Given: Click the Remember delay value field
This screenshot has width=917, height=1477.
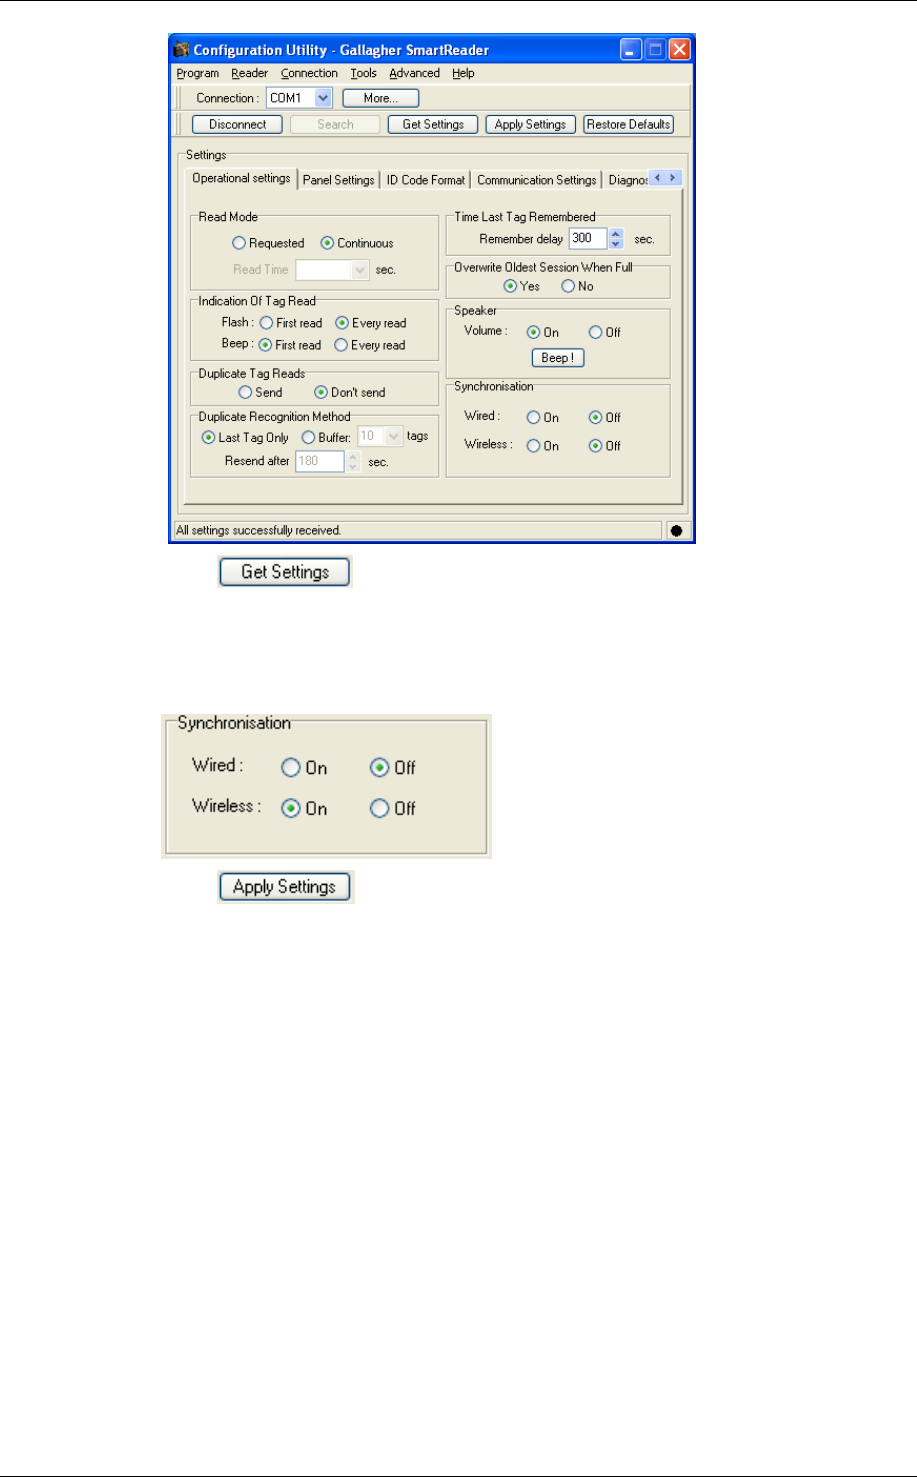Looking at the screenshot, I should tap(588, 239).
